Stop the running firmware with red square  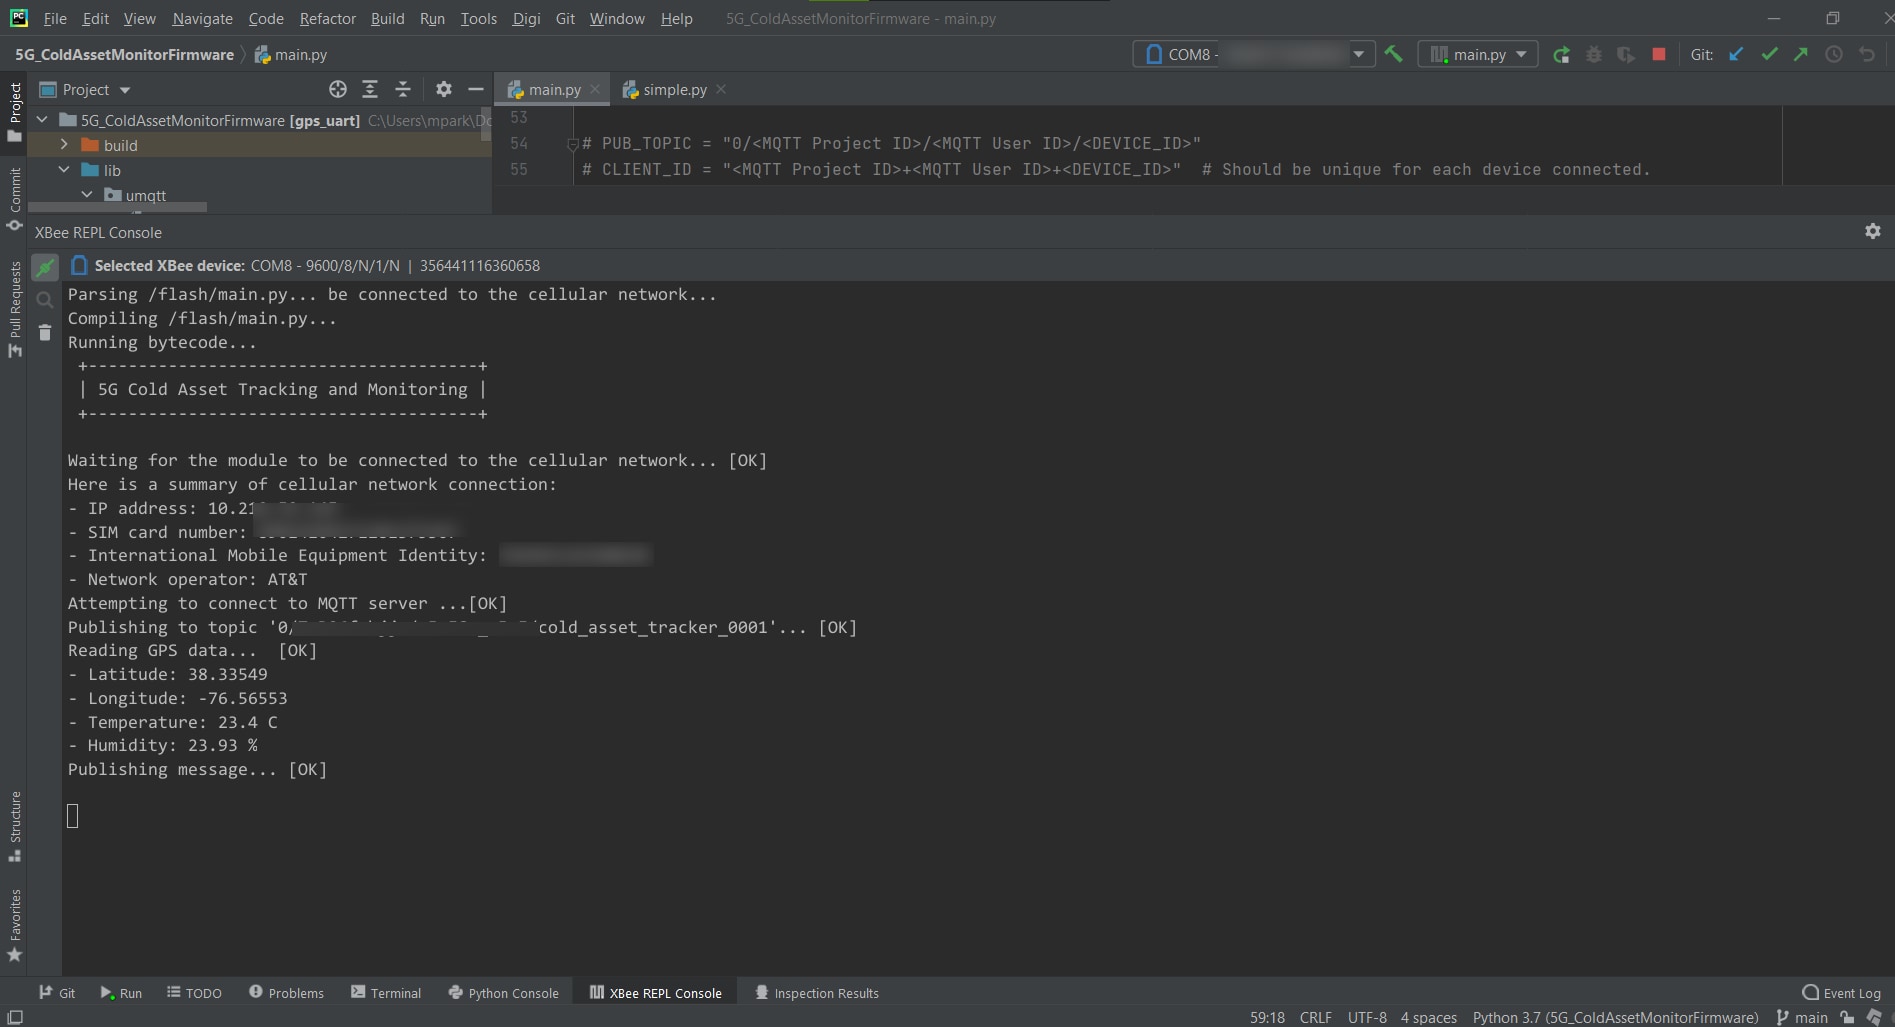(1658, 55)
